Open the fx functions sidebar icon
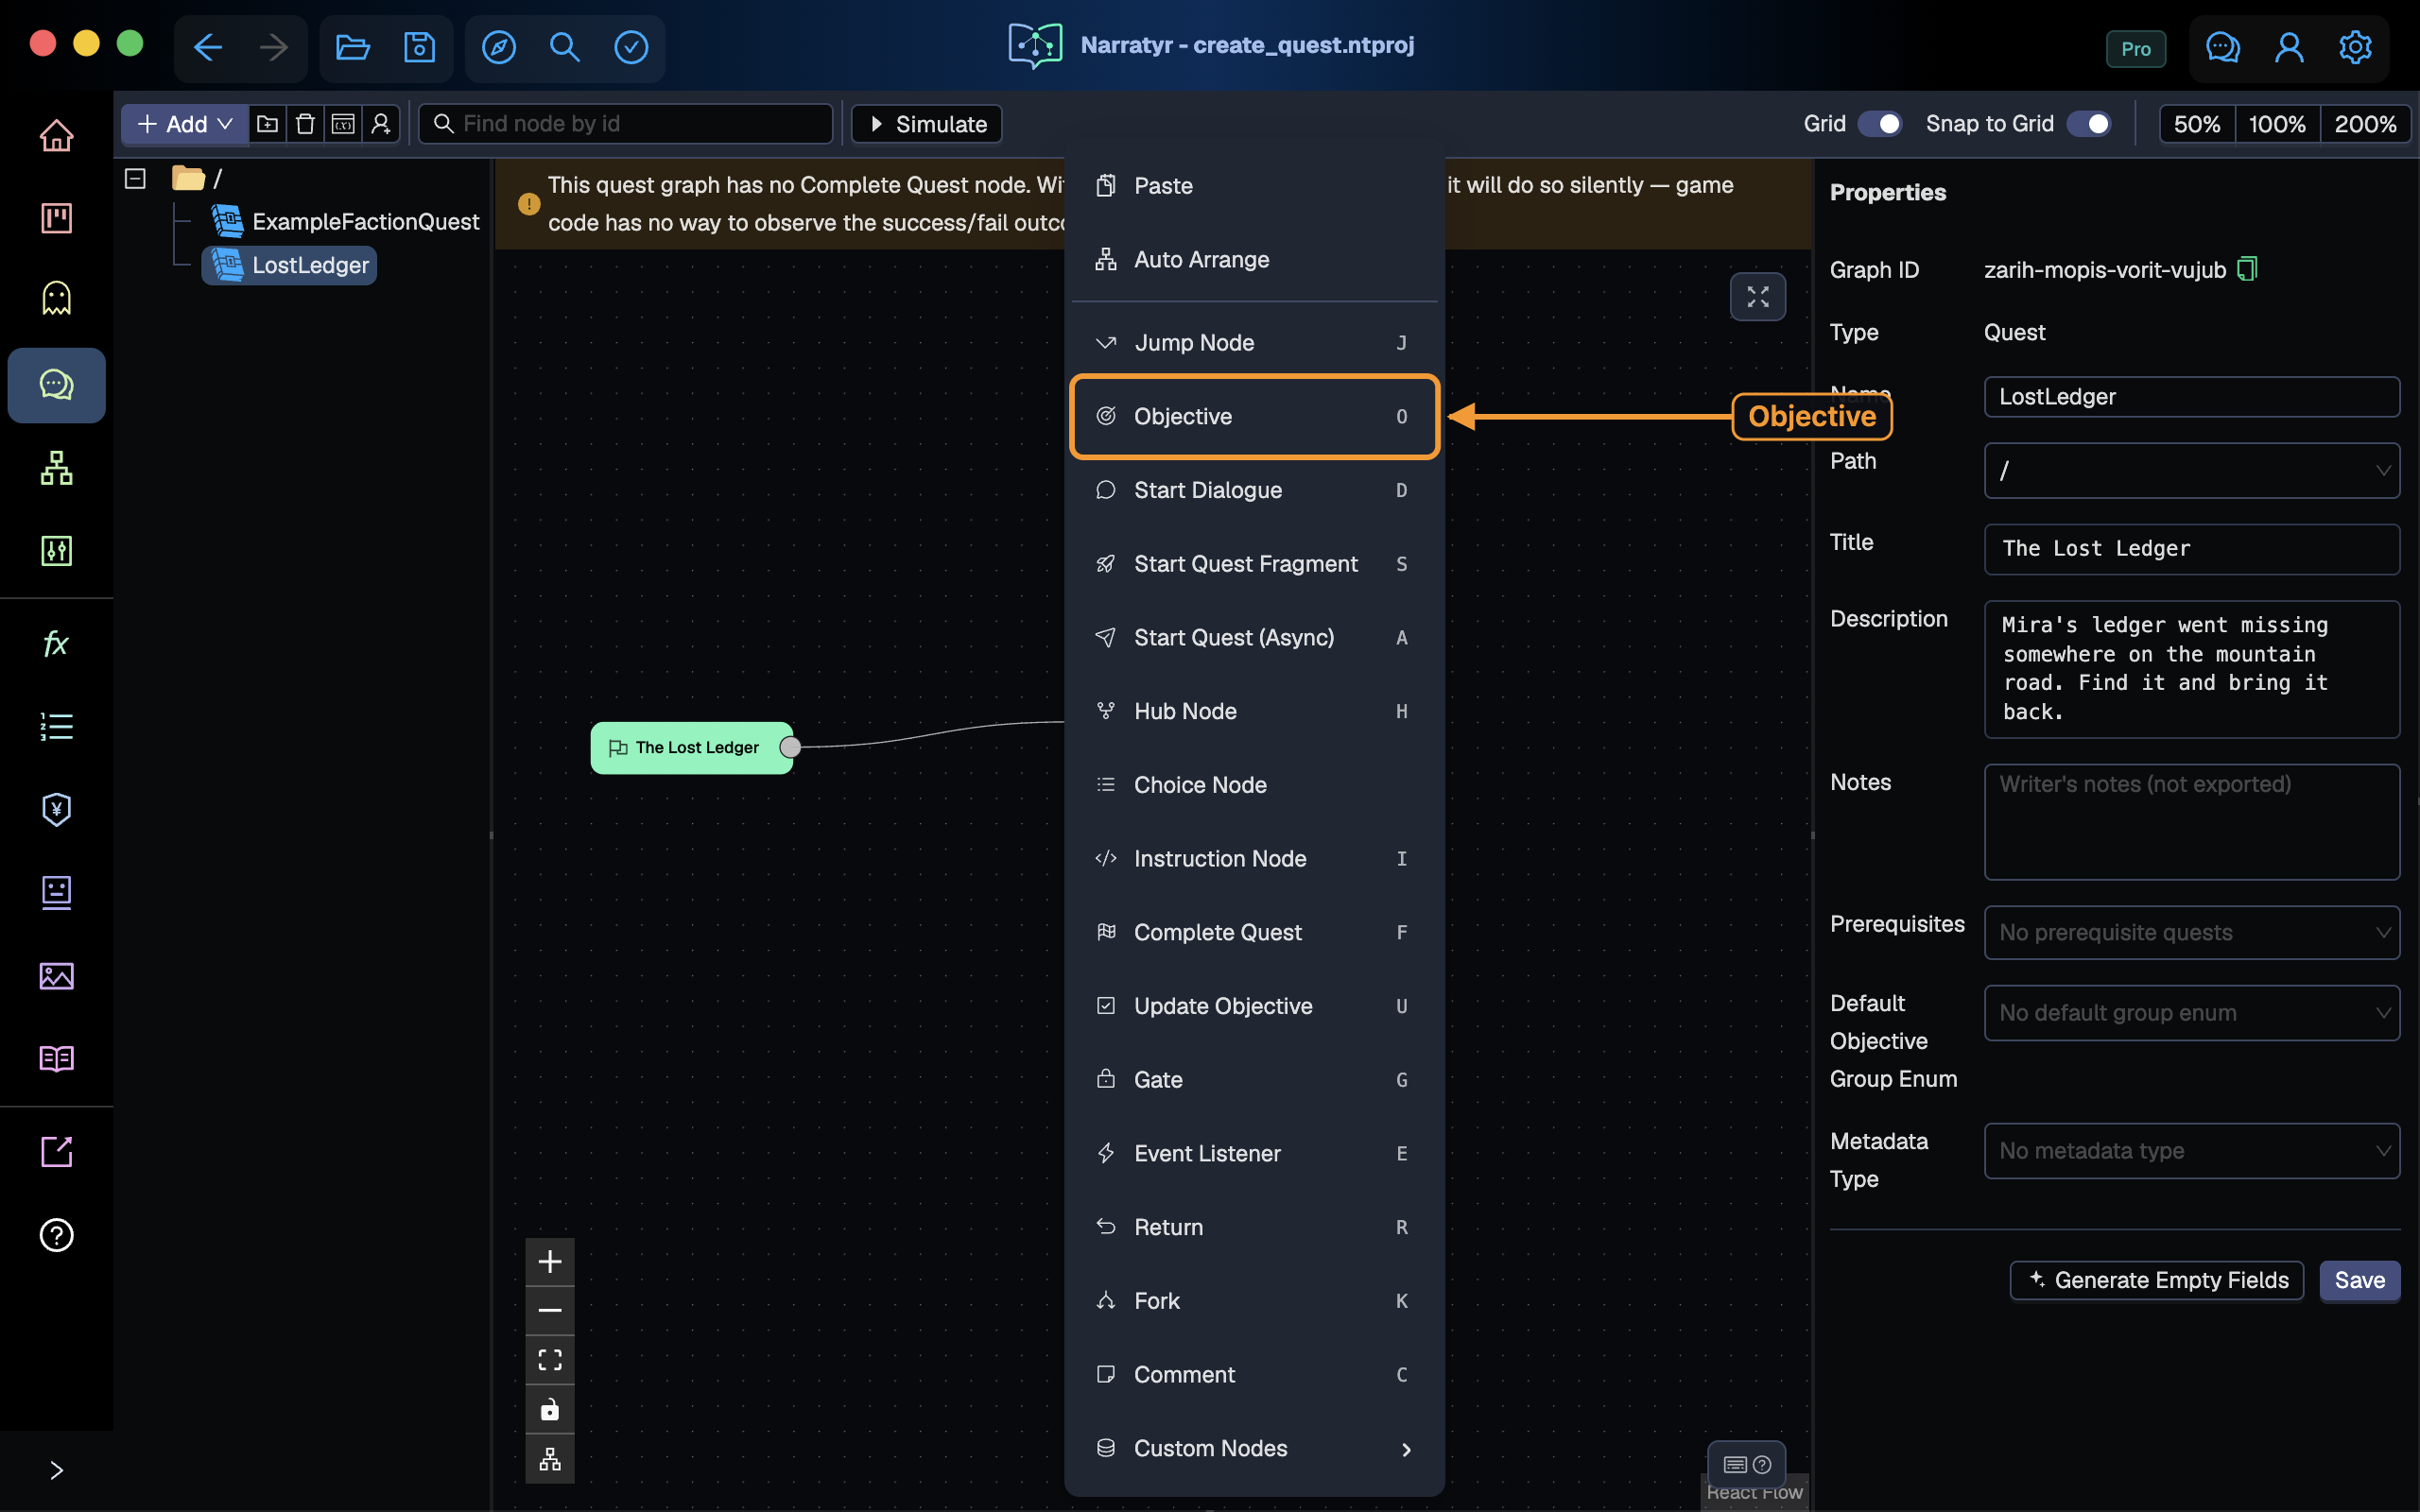 [56, 643]
